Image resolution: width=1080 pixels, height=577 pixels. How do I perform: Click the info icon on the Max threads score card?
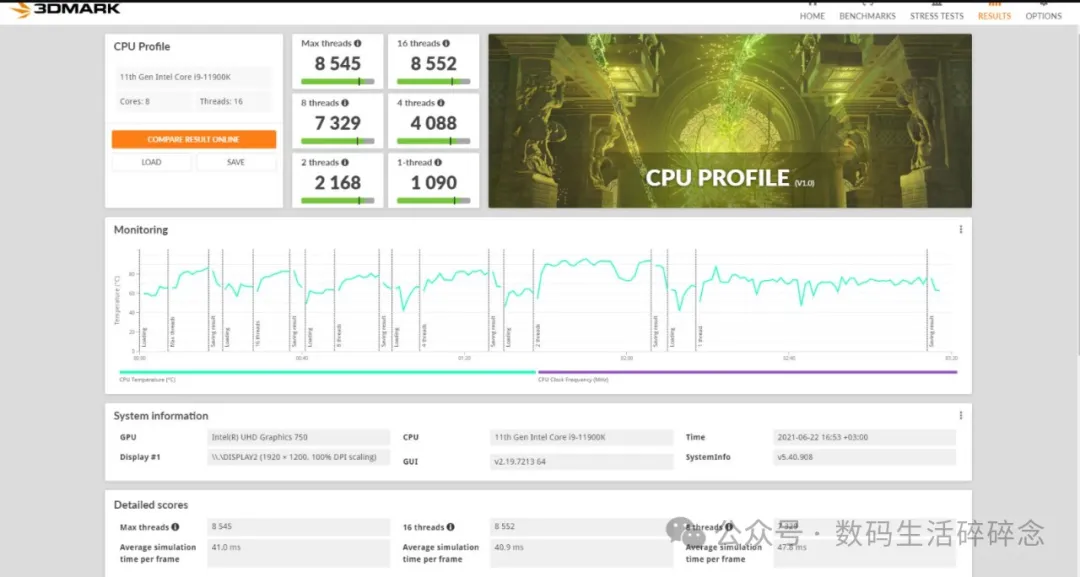tap(357, 43)
